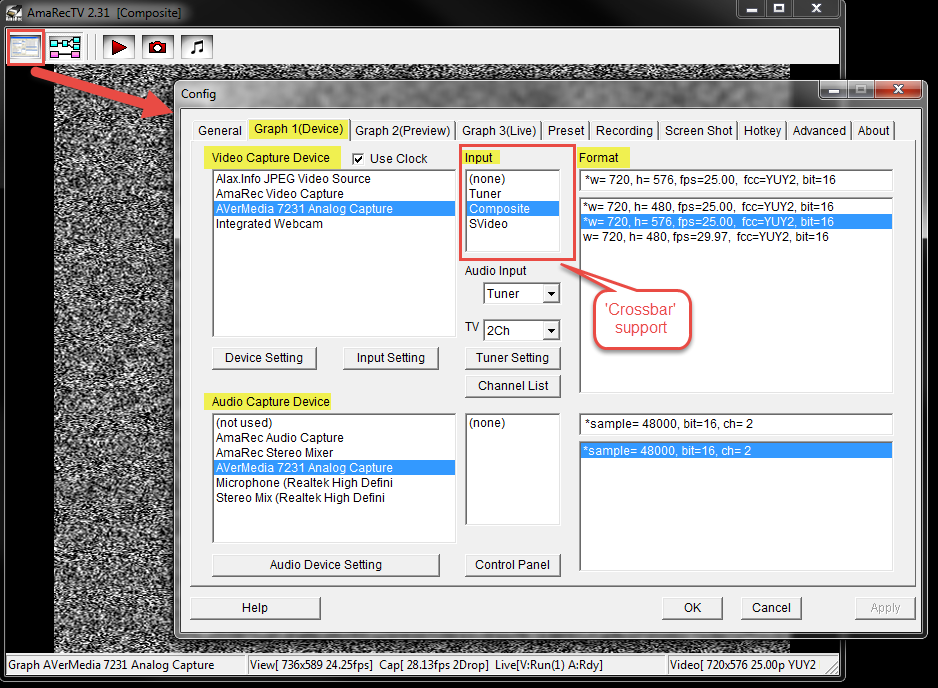The image size is (938, 688).
Task: Select Tuner in the Input list
Action: click(513, 194)
